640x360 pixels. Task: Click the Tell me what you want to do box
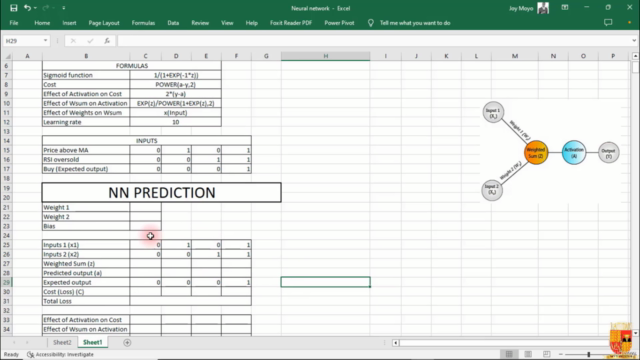pos(415,23)
